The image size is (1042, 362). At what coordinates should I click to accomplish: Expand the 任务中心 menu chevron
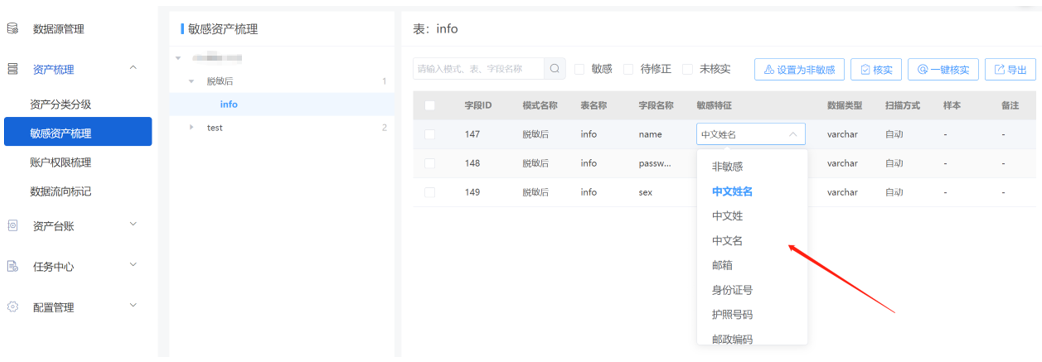133,265
